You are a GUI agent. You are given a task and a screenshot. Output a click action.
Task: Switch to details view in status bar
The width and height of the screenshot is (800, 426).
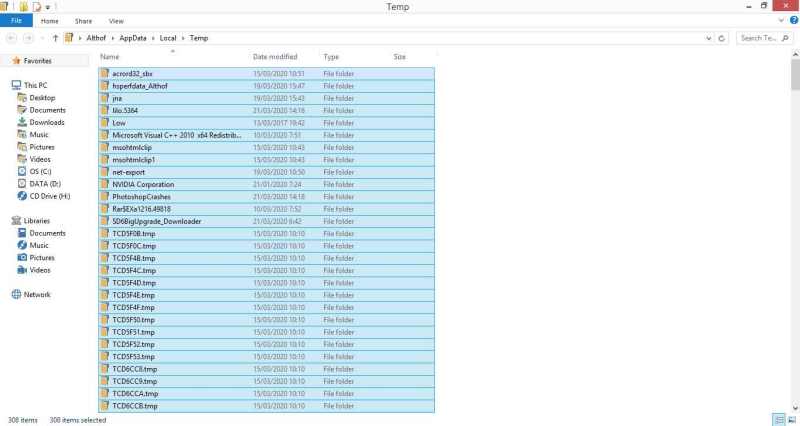tap(779, 420)
